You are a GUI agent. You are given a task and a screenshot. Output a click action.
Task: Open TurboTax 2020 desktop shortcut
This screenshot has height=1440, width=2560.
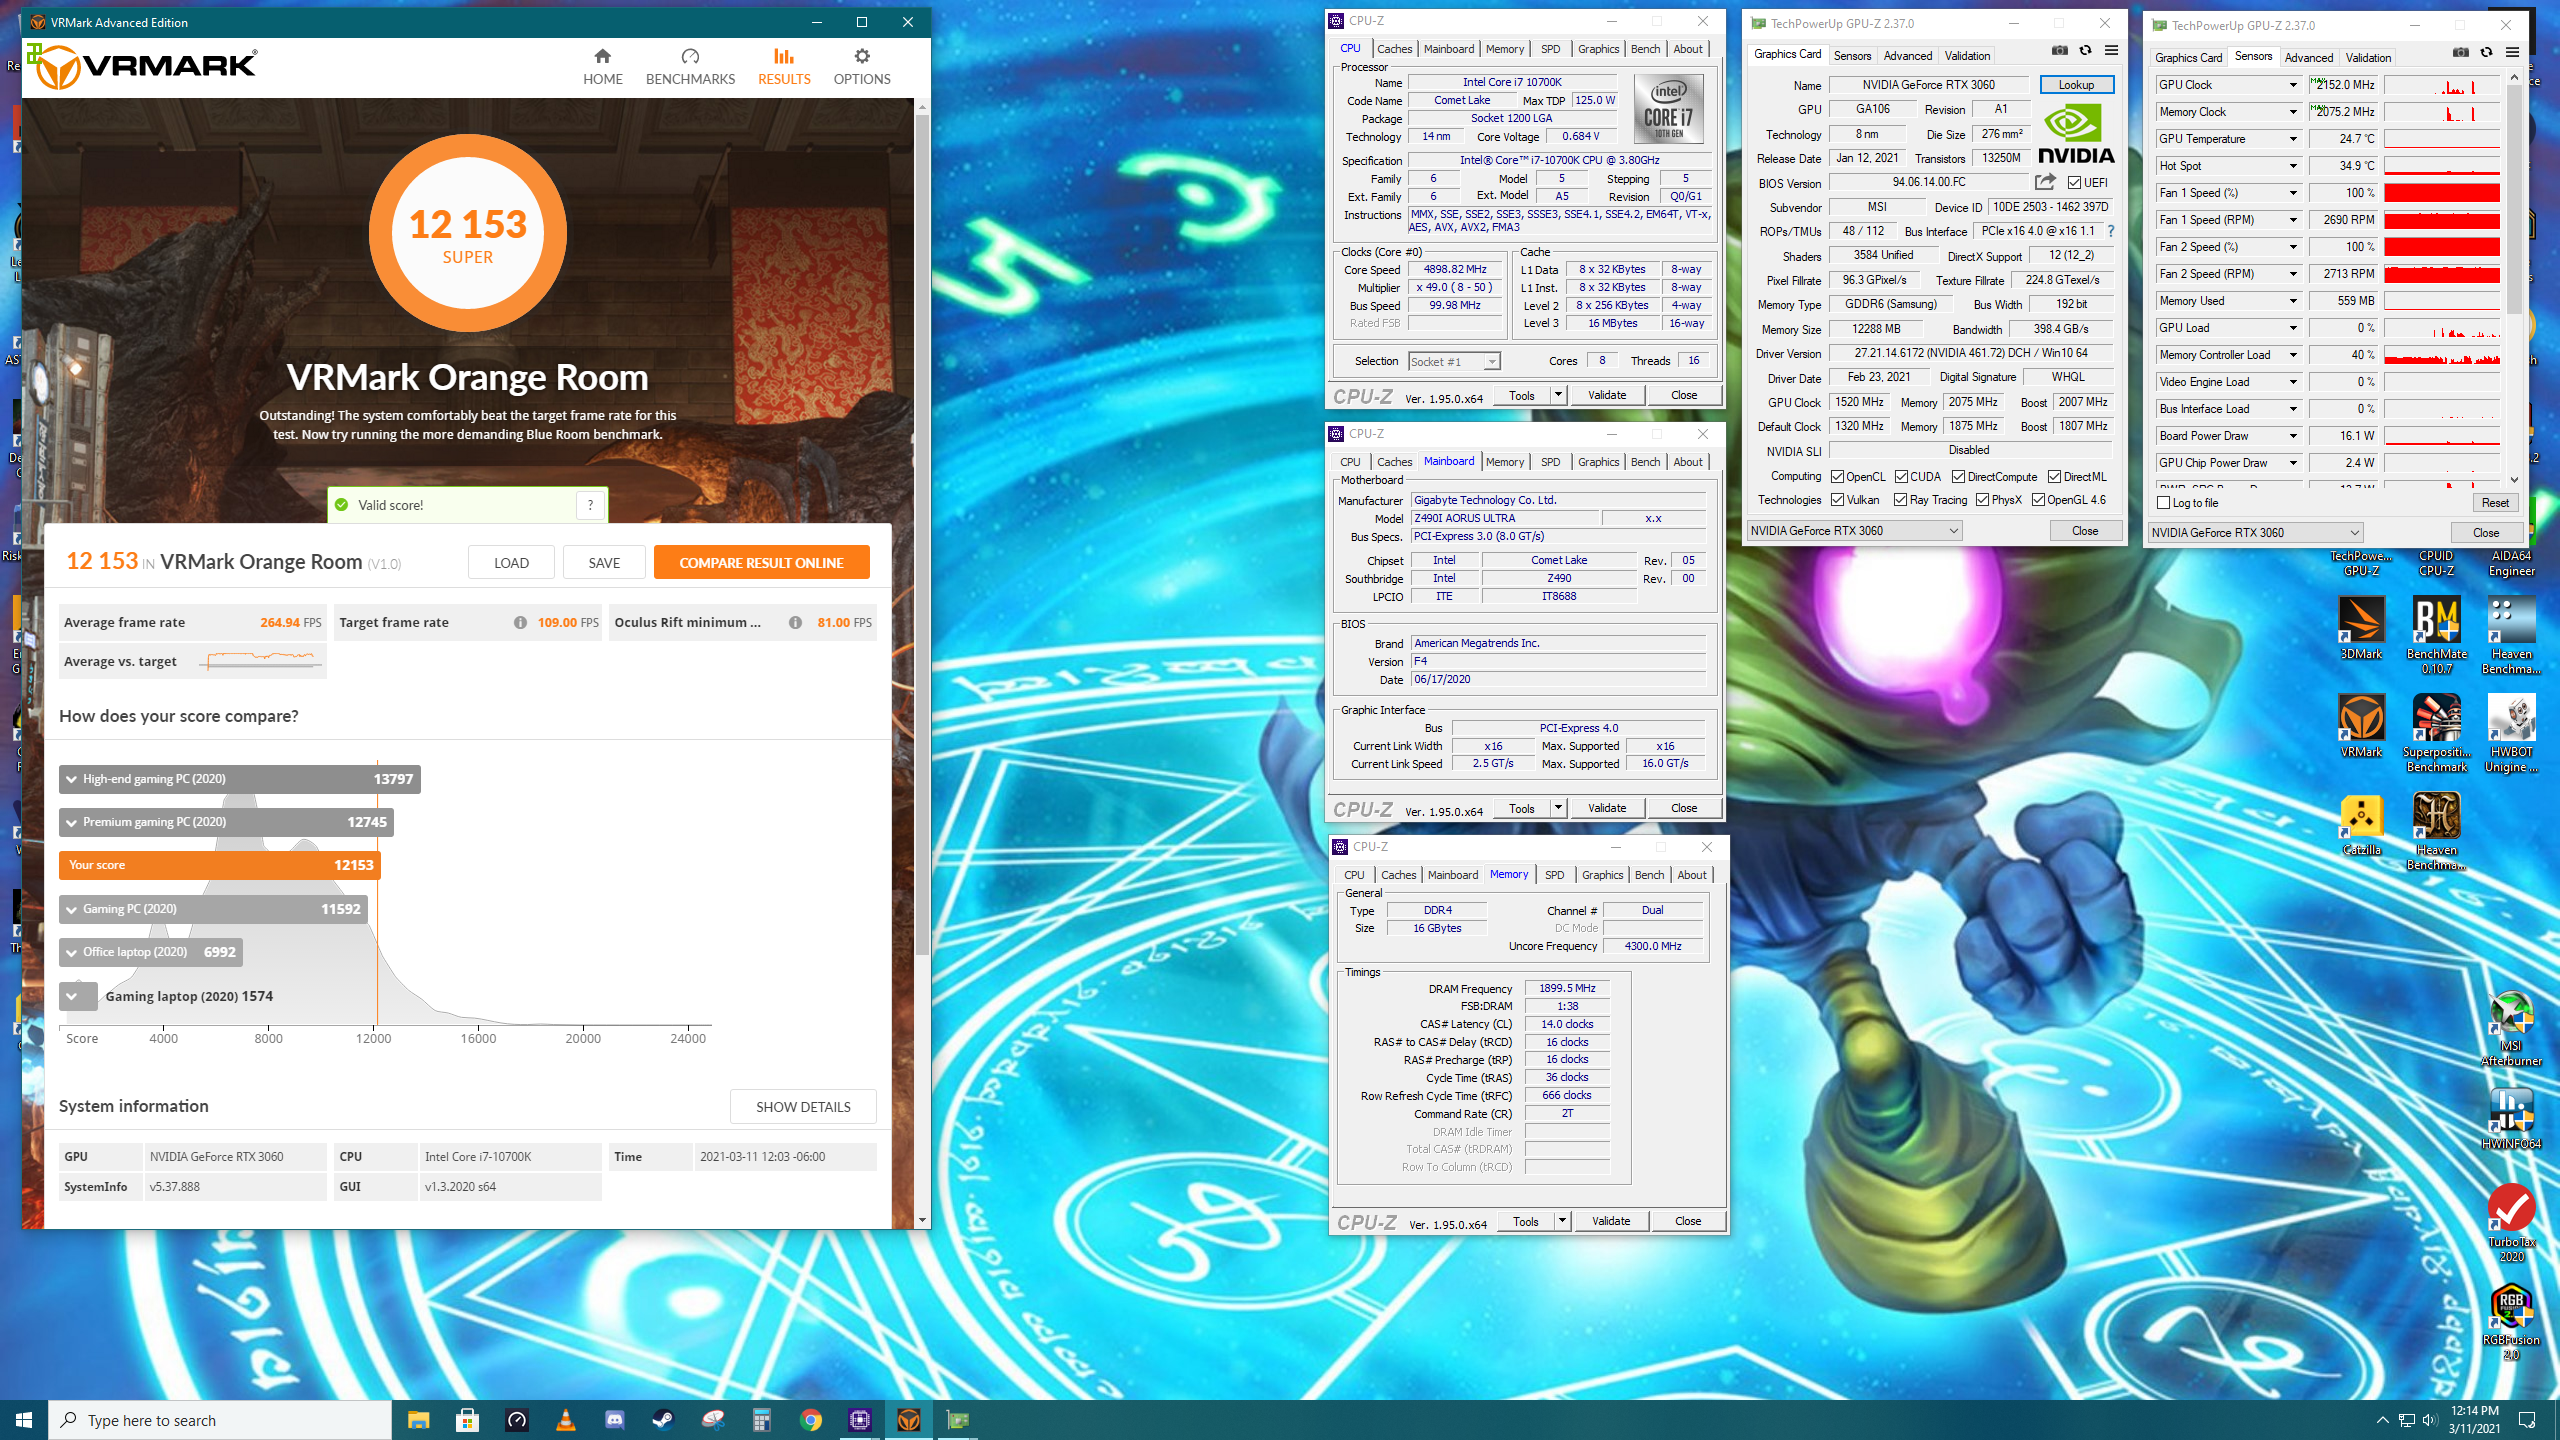tap(2511, 1224)
